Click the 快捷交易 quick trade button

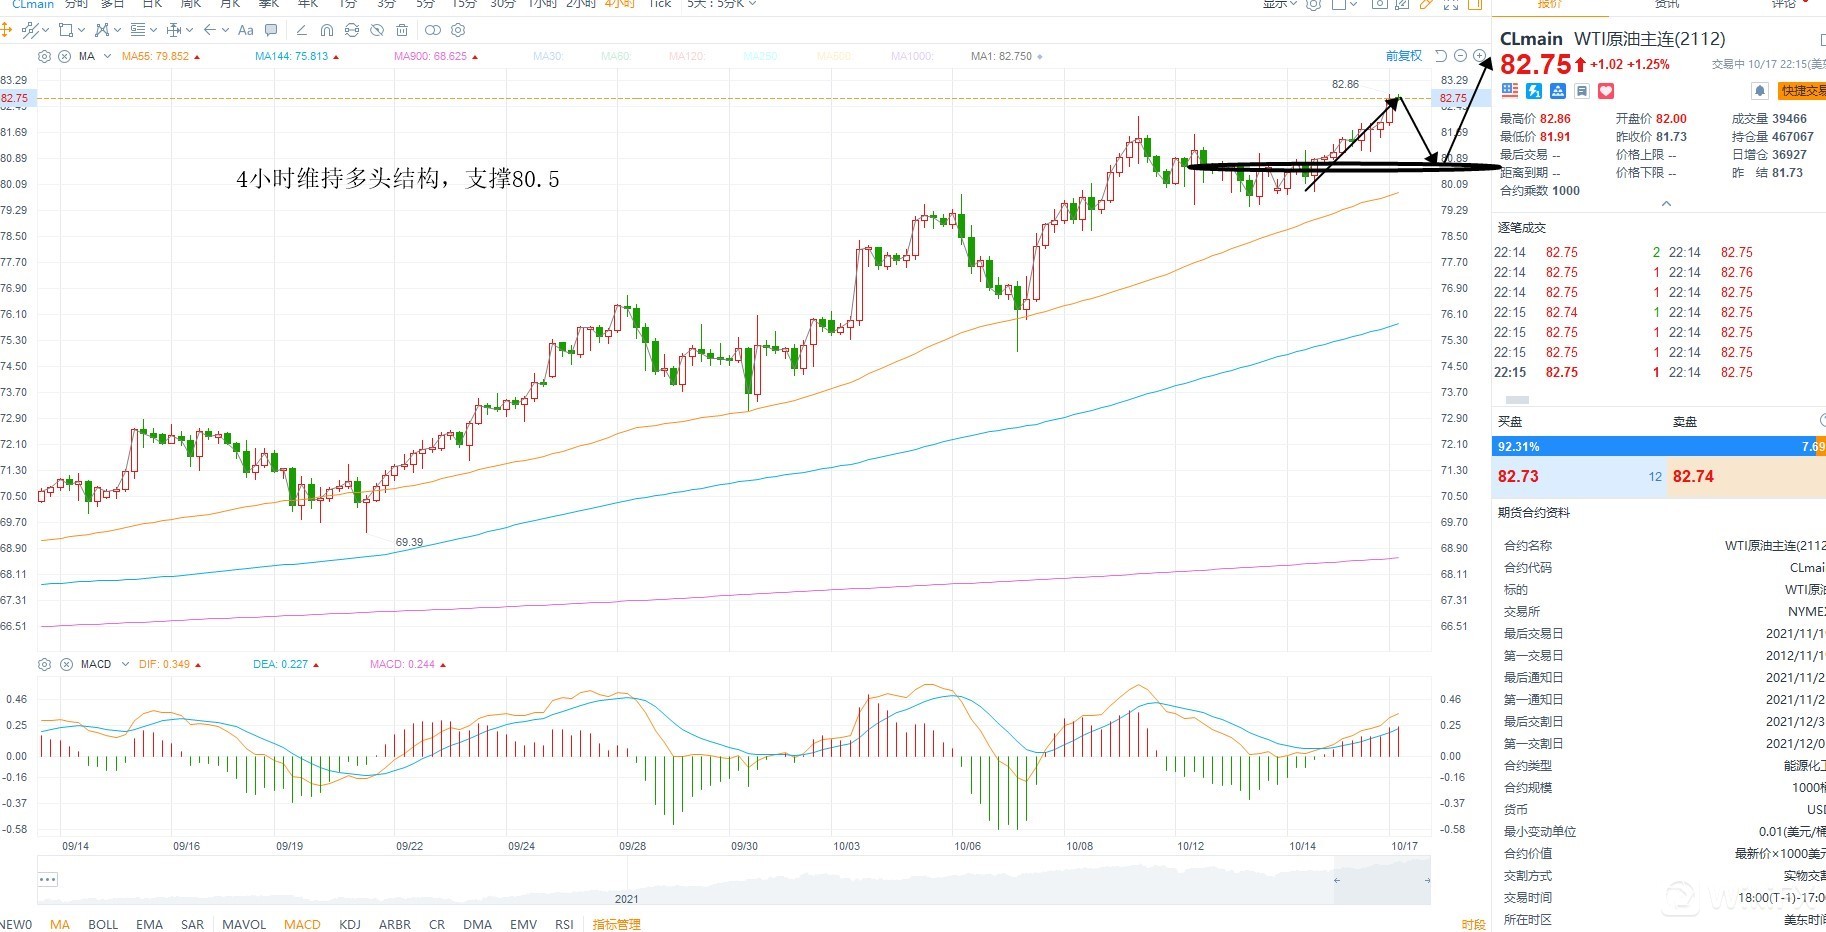click(1802, 91)
